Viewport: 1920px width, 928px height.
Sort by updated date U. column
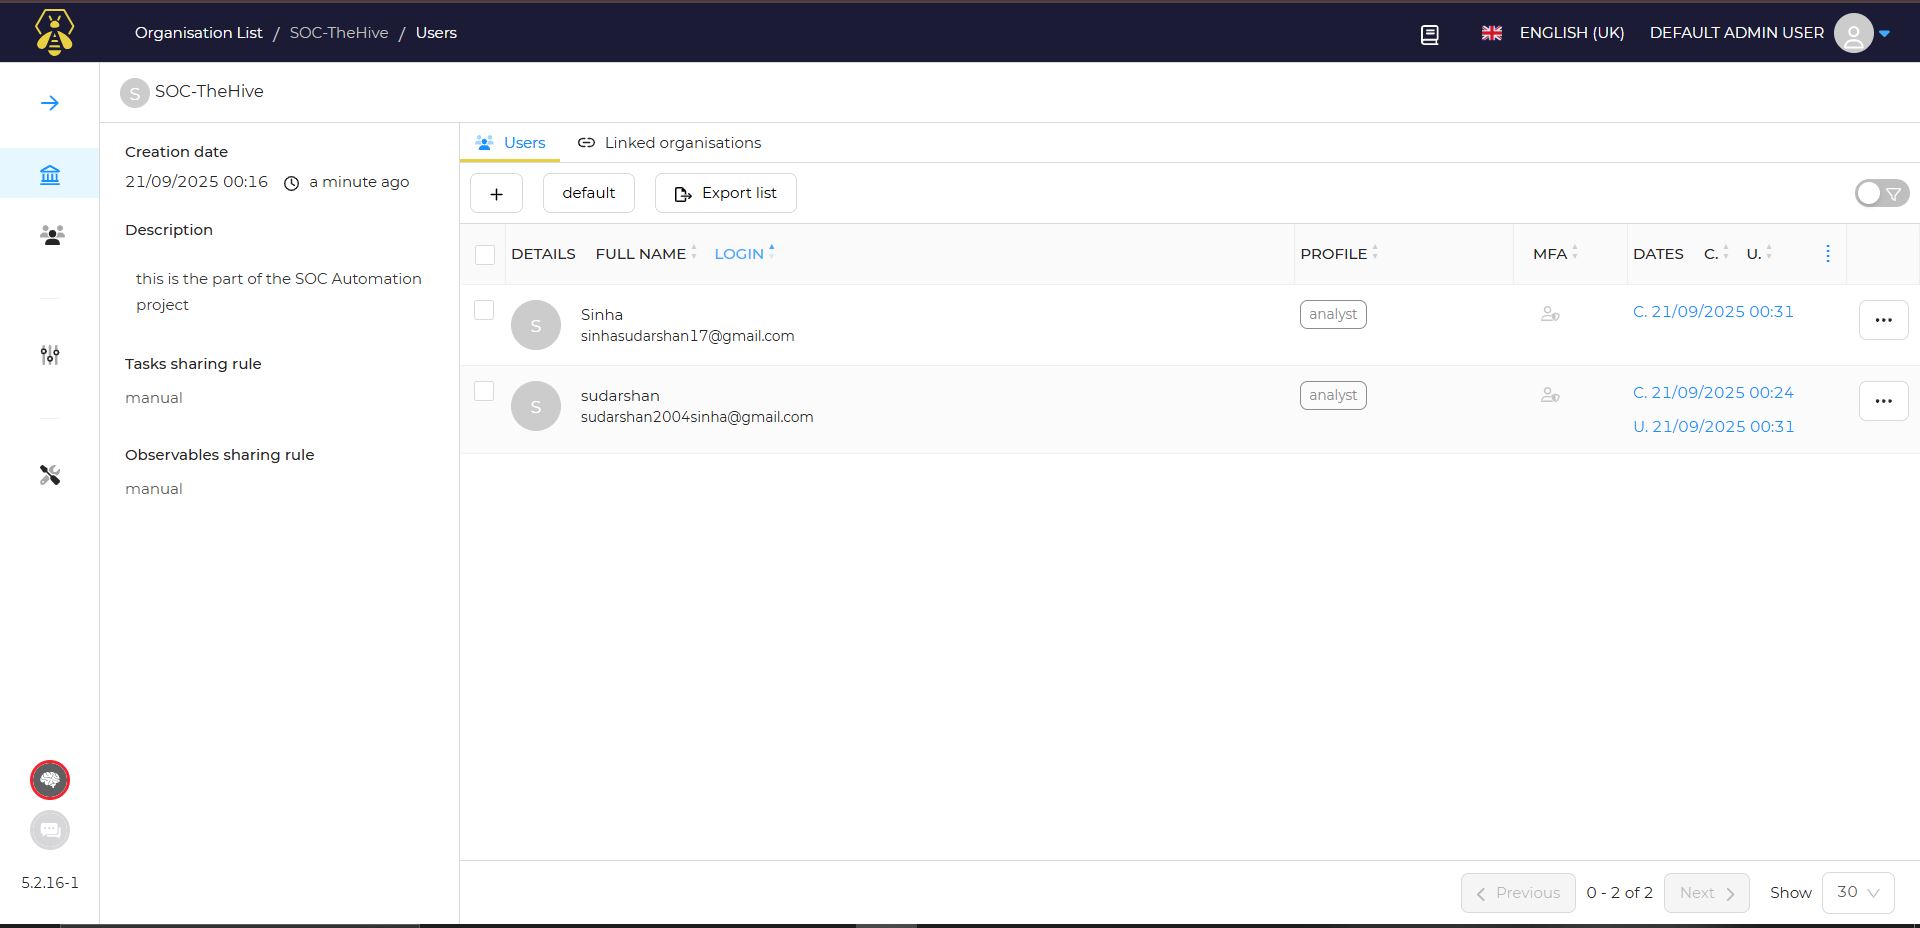[x=1759, y=254]
